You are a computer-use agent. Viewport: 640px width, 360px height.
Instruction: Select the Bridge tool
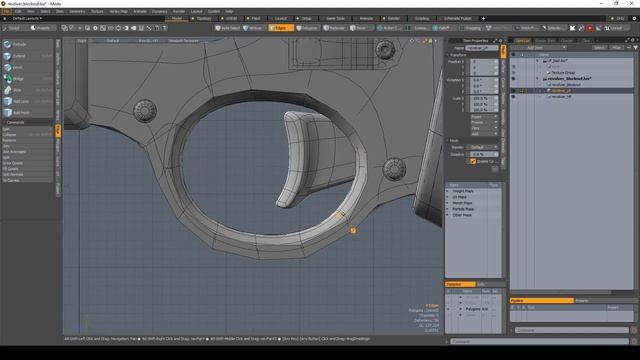point(27,79)
